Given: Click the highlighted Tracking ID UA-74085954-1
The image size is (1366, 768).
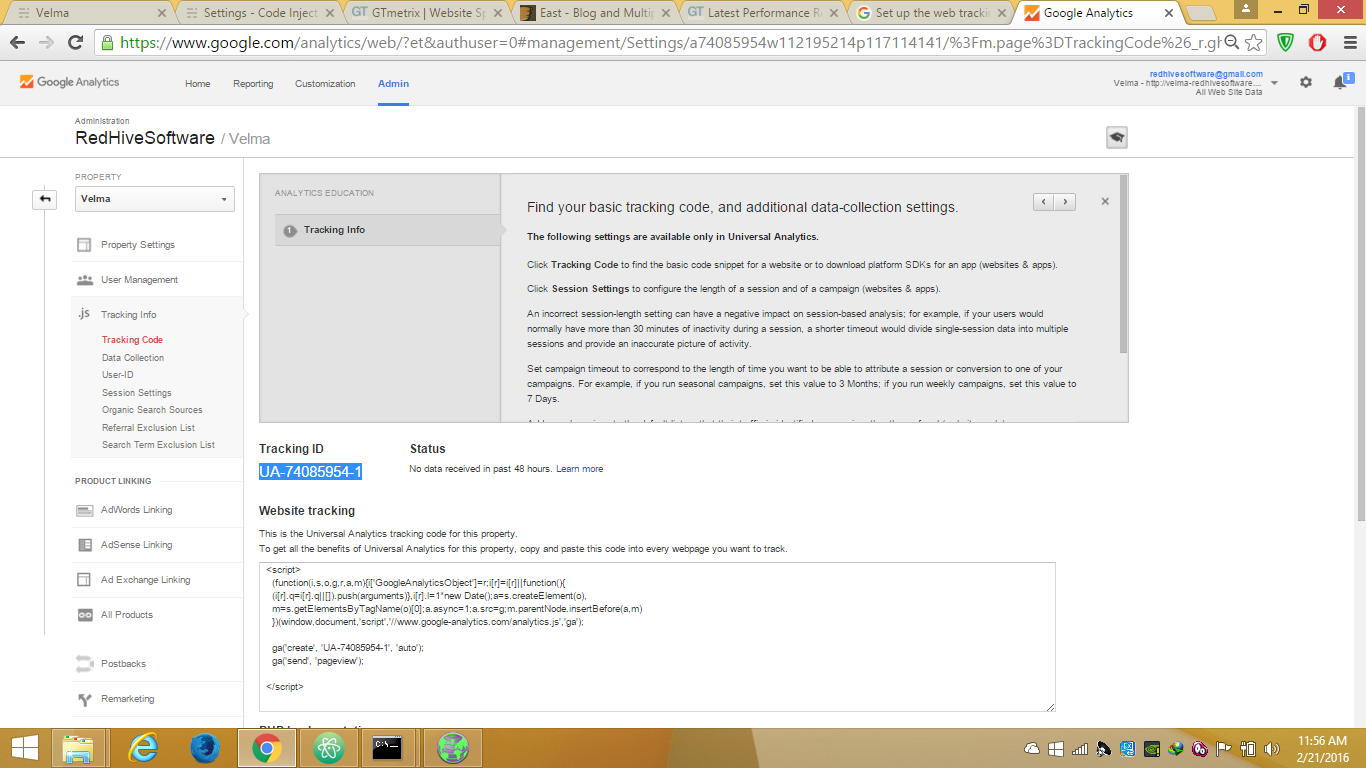Looking at the screenshot, I should [310, 472].
